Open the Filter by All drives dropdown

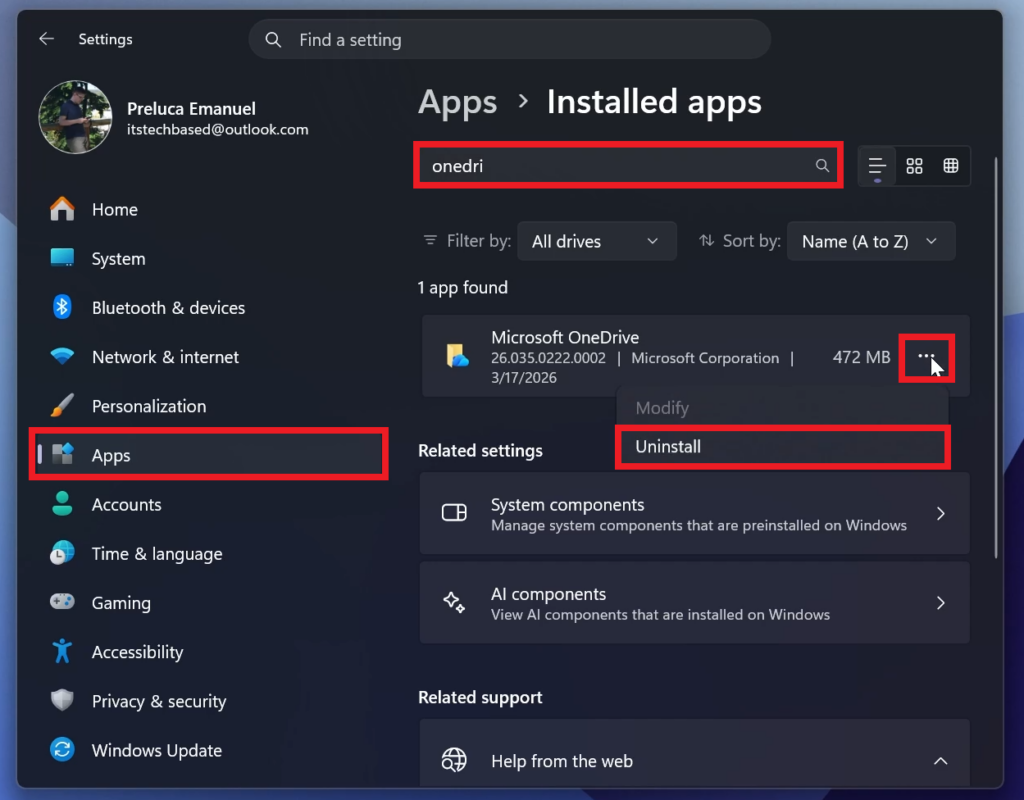click(x=596, y=241)
